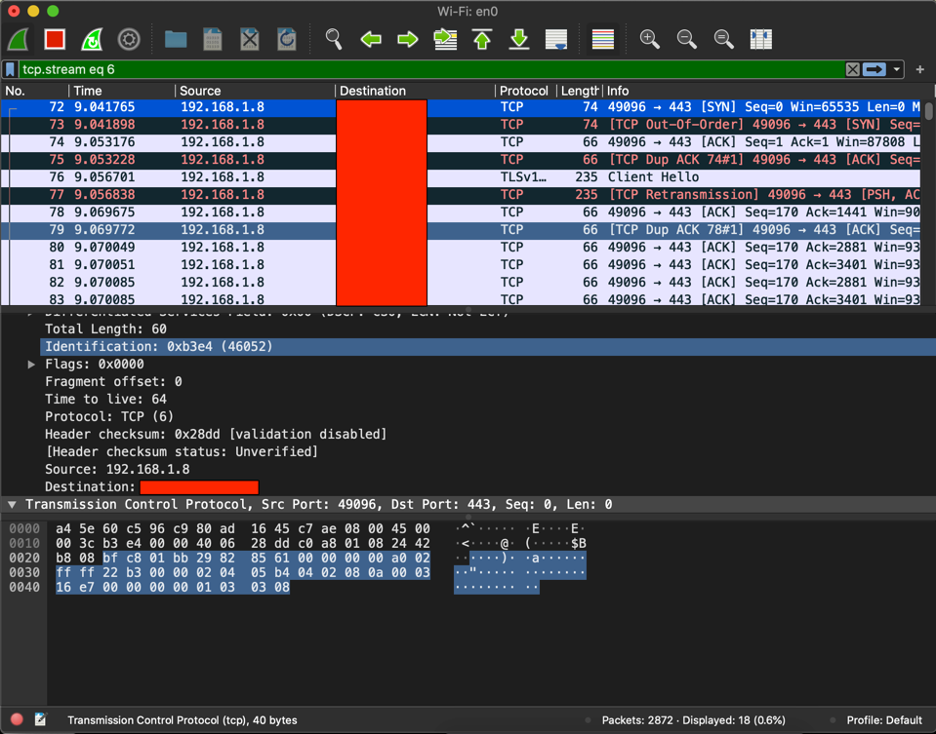Go to specified packet icon
This screenshot has height=734, width=936.
pyautogui.click(x=445, y=39)
